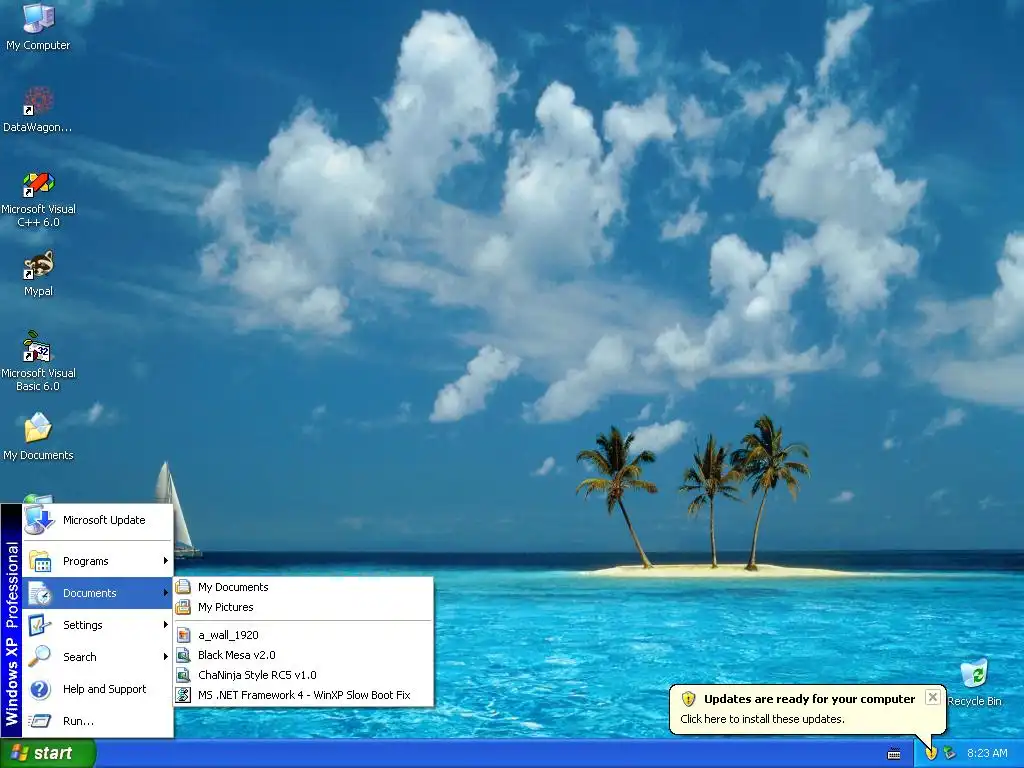Close the updates notification balloon

(933, 697)
